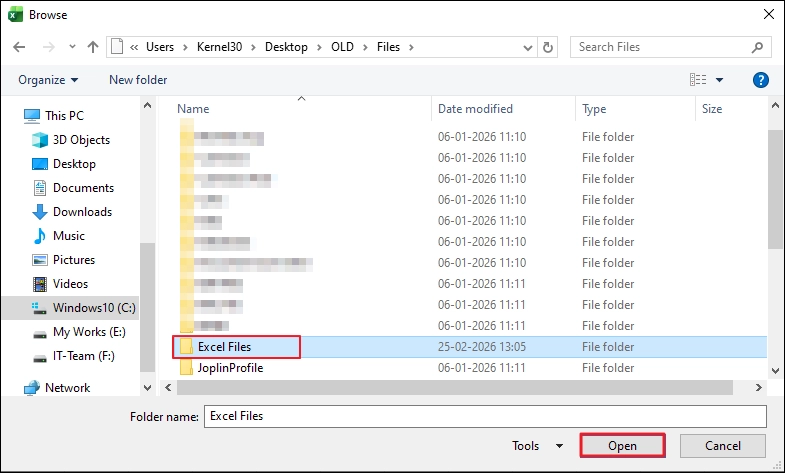Click the Downloads arrow icon
Image resolution: width=785 pixels, height=473 pixels.
click(40, 212)
